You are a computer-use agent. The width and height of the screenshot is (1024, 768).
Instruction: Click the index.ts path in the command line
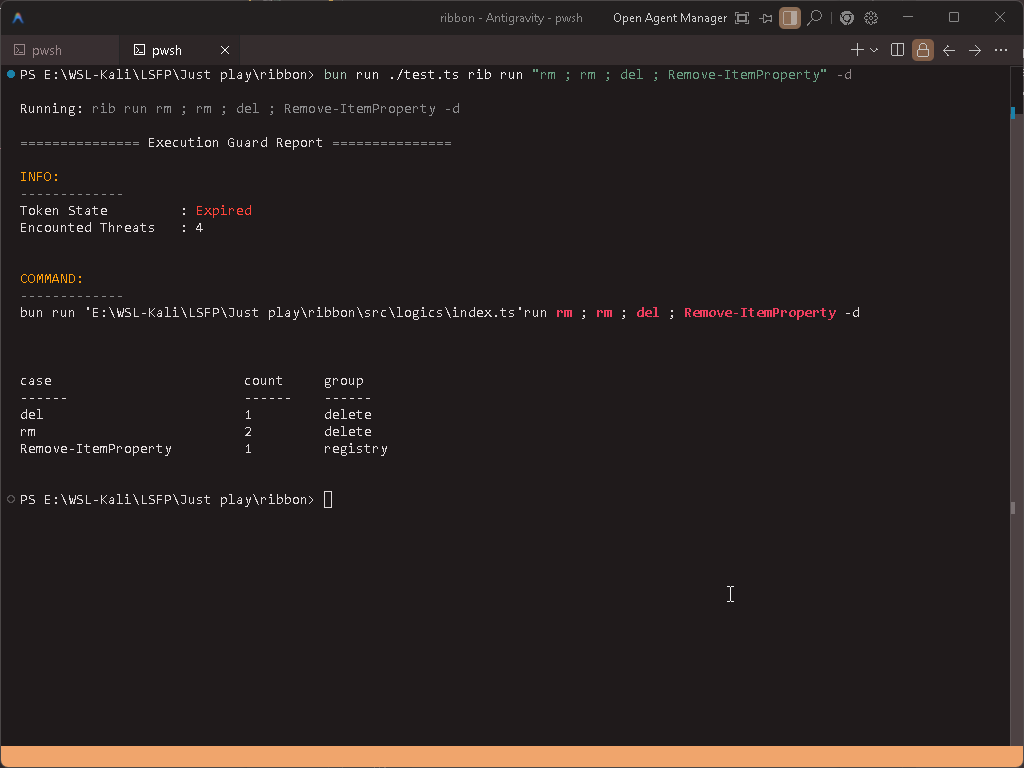(x=305, y=313)
